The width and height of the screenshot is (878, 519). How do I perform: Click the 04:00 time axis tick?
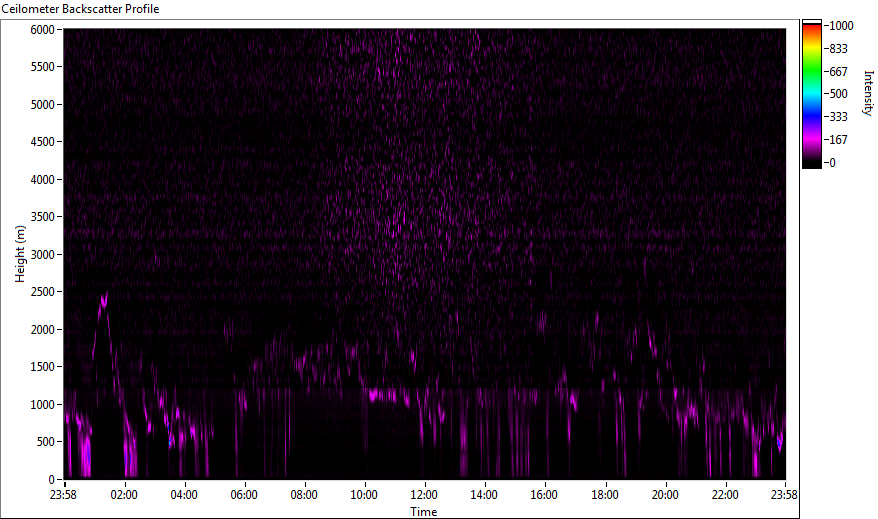(x=184, y=495)
